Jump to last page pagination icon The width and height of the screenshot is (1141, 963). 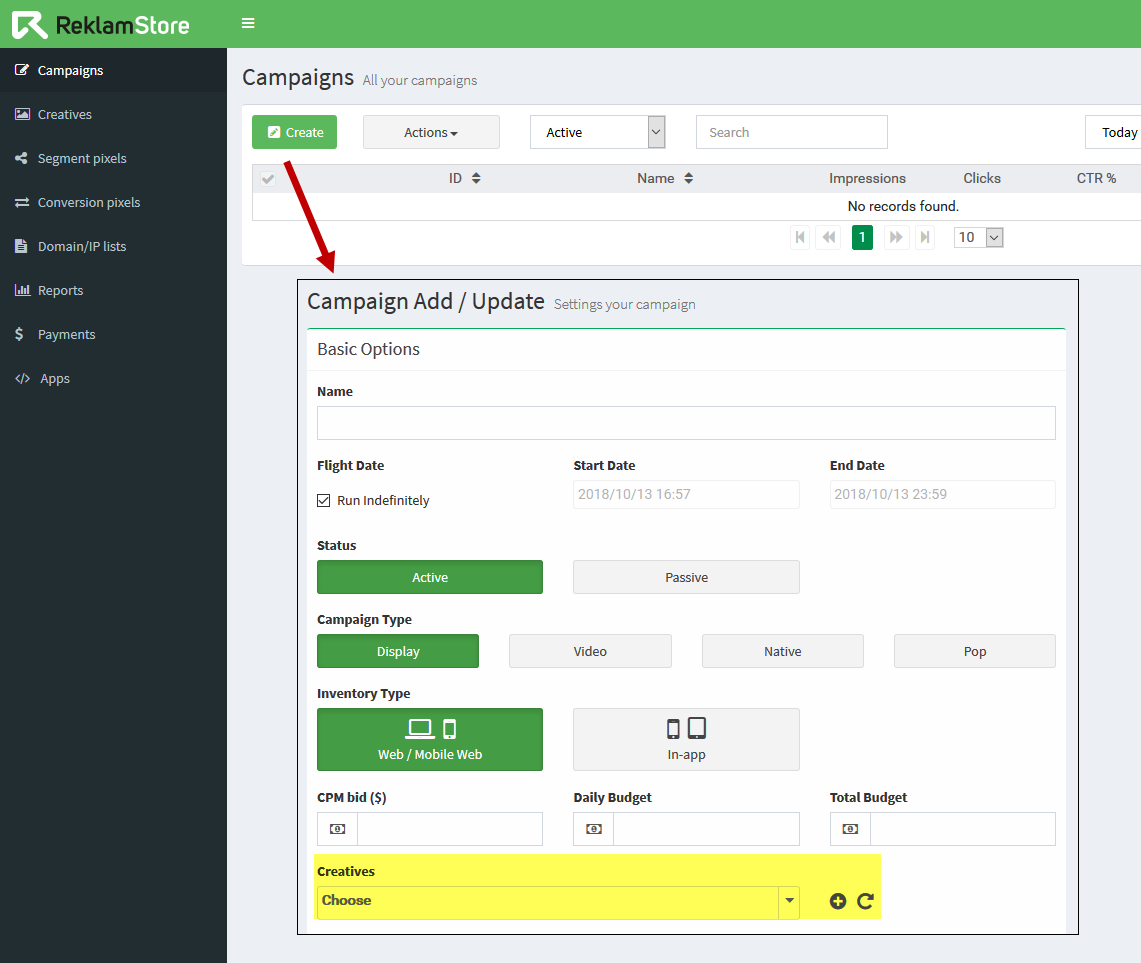925,237
